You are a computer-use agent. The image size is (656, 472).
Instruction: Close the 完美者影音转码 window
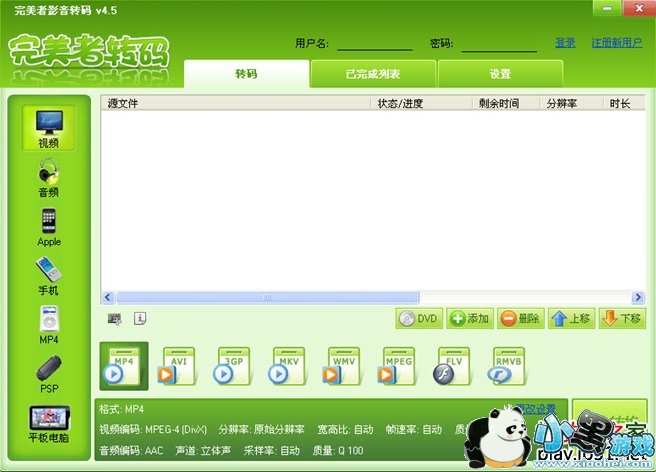click(x=639, y=8)
